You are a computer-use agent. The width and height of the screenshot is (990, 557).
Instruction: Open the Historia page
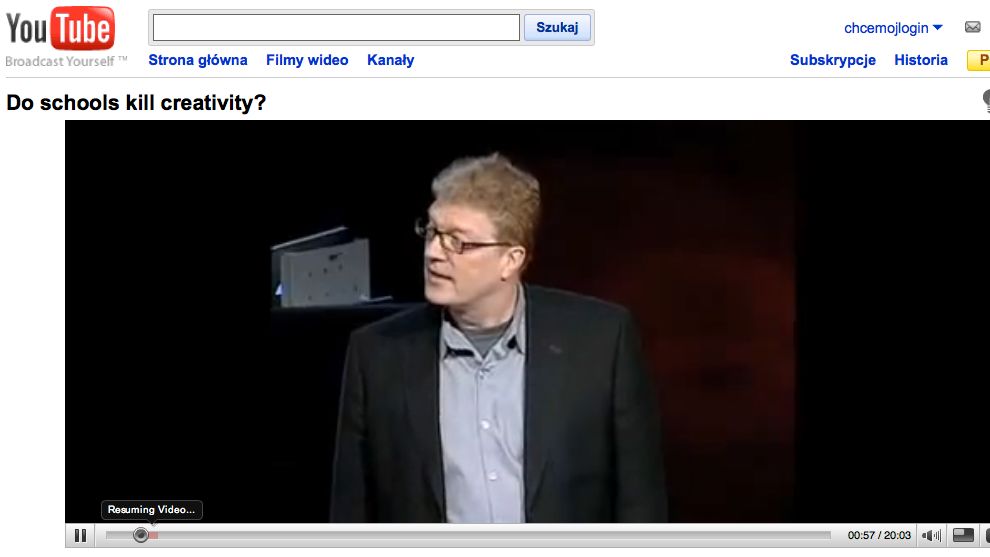click(921, 60)
